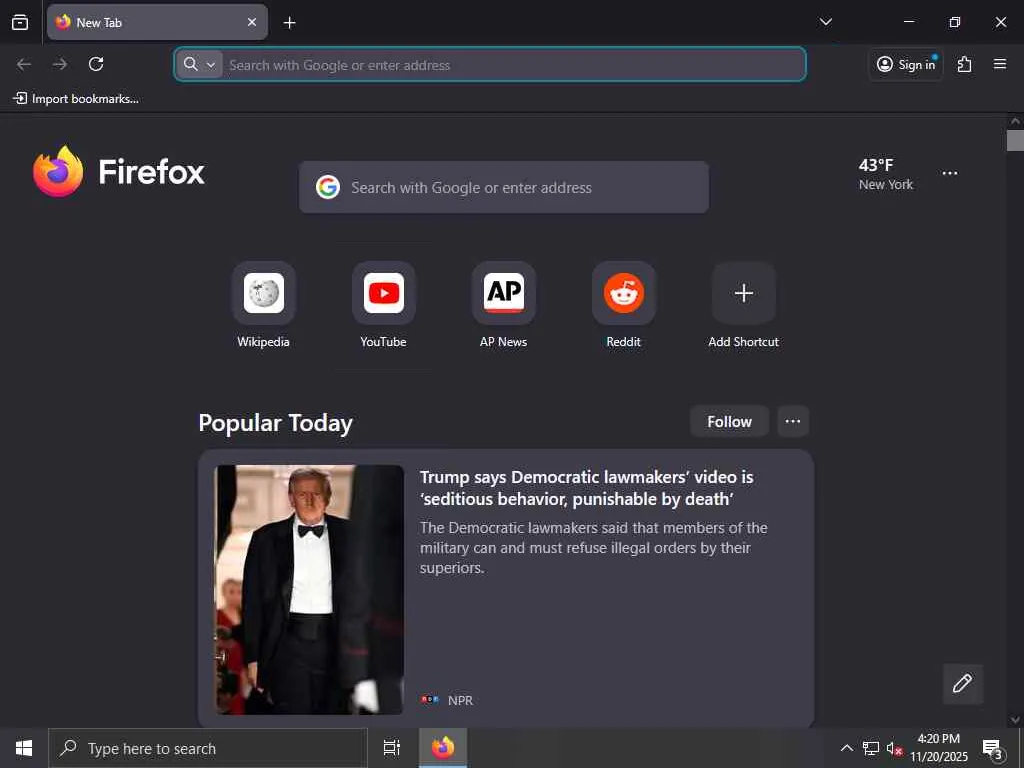Select the New Tab tab

click(x=157, y=22)
